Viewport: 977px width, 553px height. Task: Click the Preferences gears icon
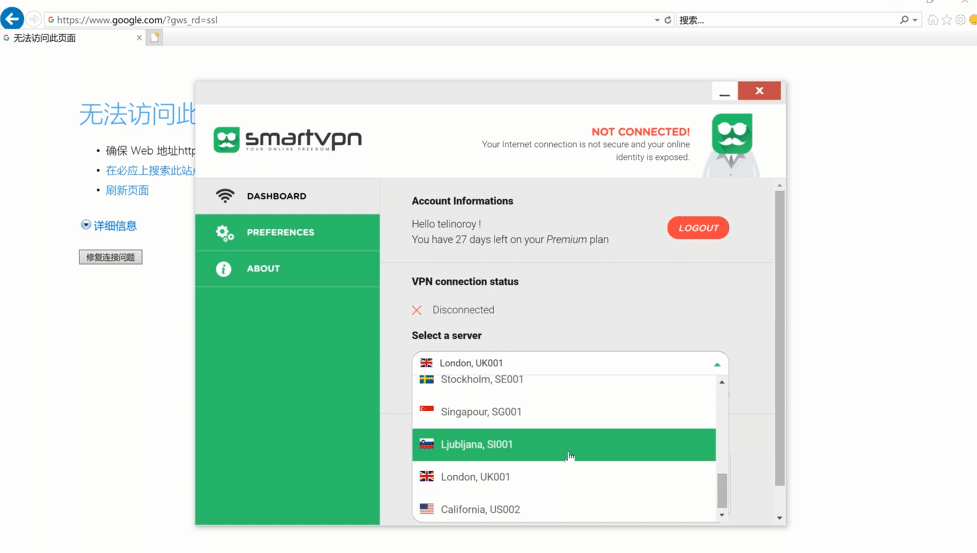(x=225, y=233)
